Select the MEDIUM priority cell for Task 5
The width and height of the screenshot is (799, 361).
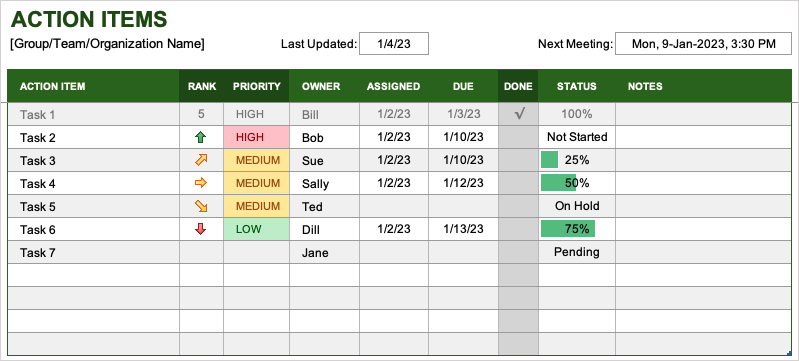(256, 206)
